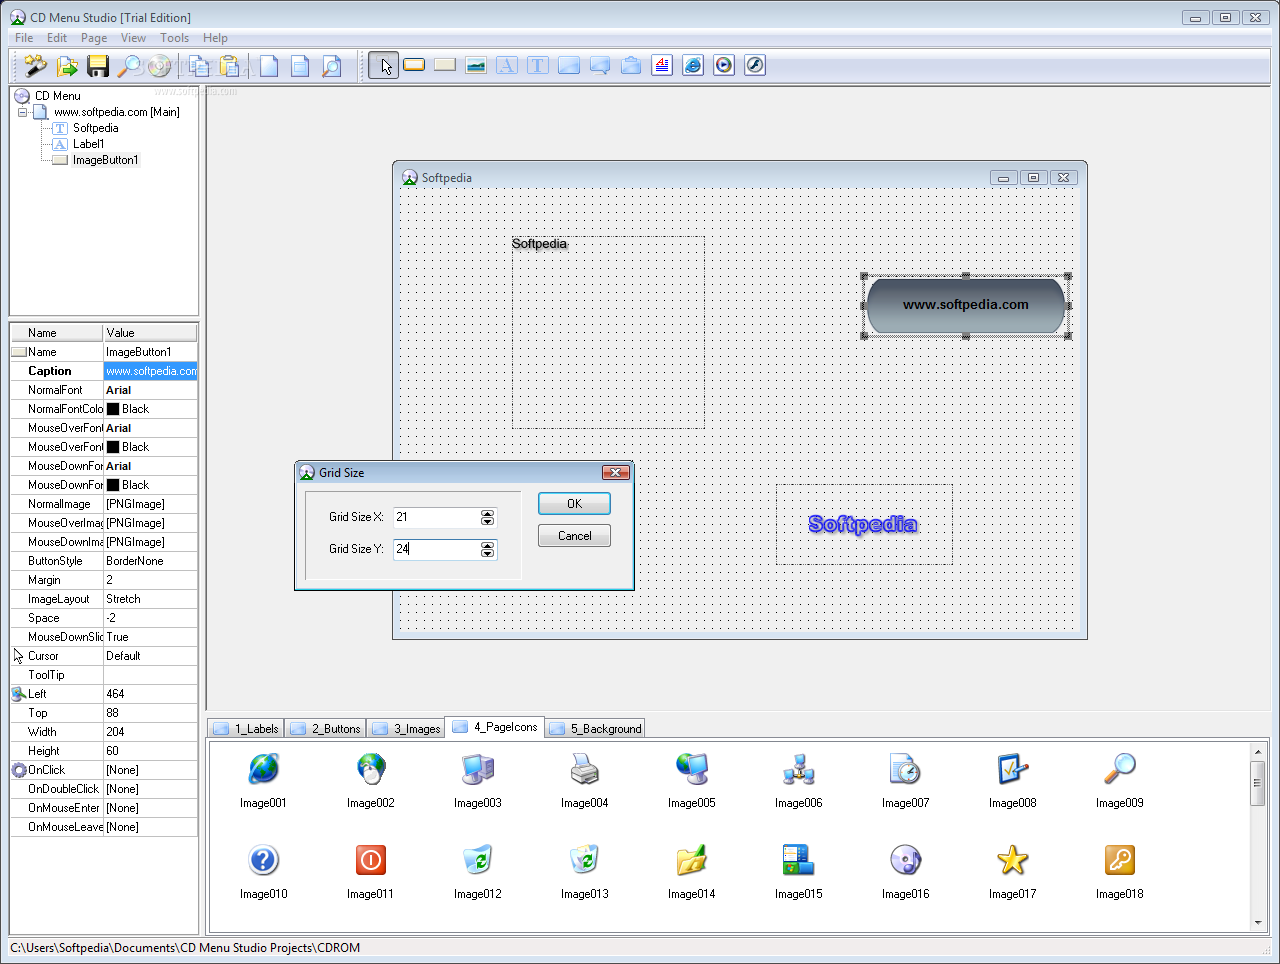
Task: Pick the Image018 key icon
Action: pyautogui.click(x=1119, y=860)
